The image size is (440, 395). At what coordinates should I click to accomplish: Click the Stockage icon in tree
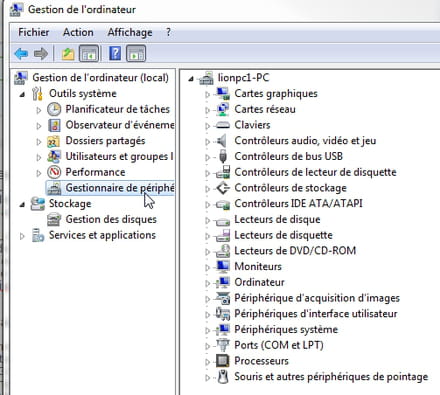[x=38, y=204]
